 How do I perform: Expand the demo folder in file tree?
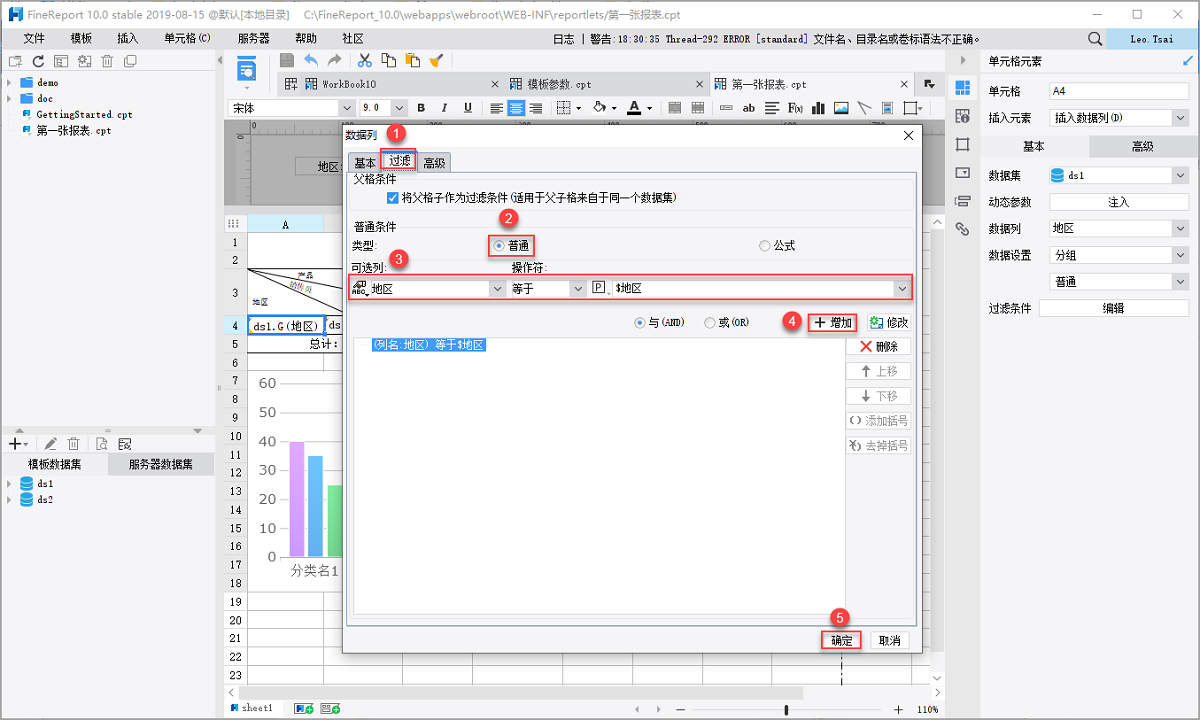[x=10, y=83]
